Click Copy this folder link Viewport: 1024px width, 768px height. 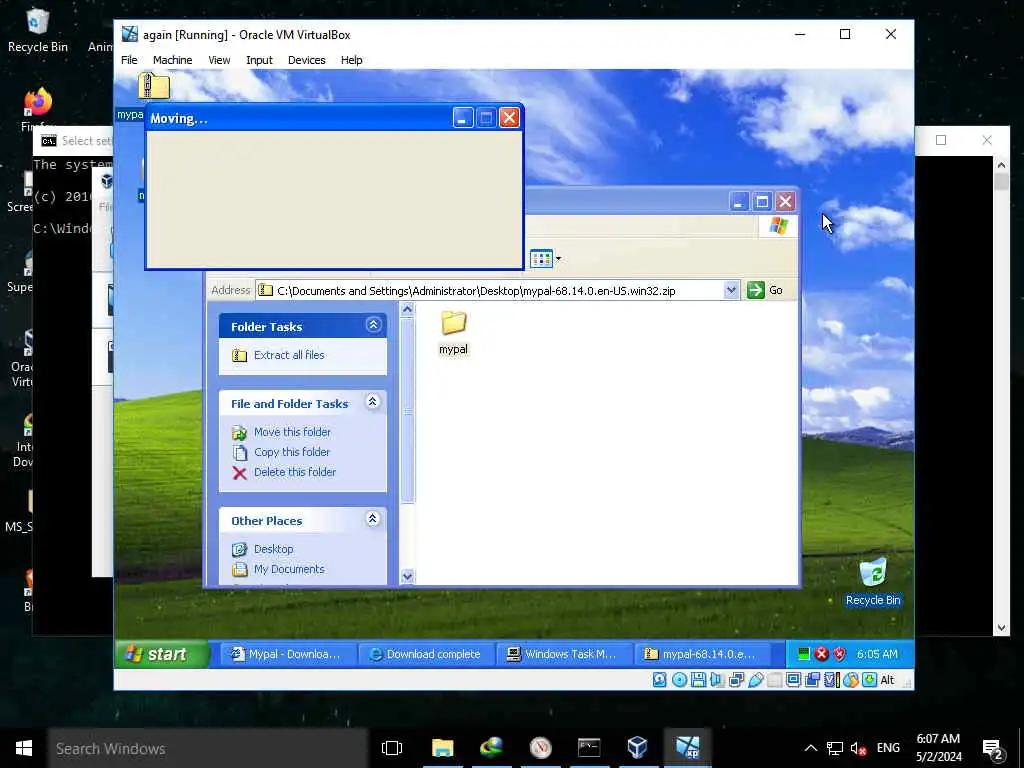tap(292, 452)
